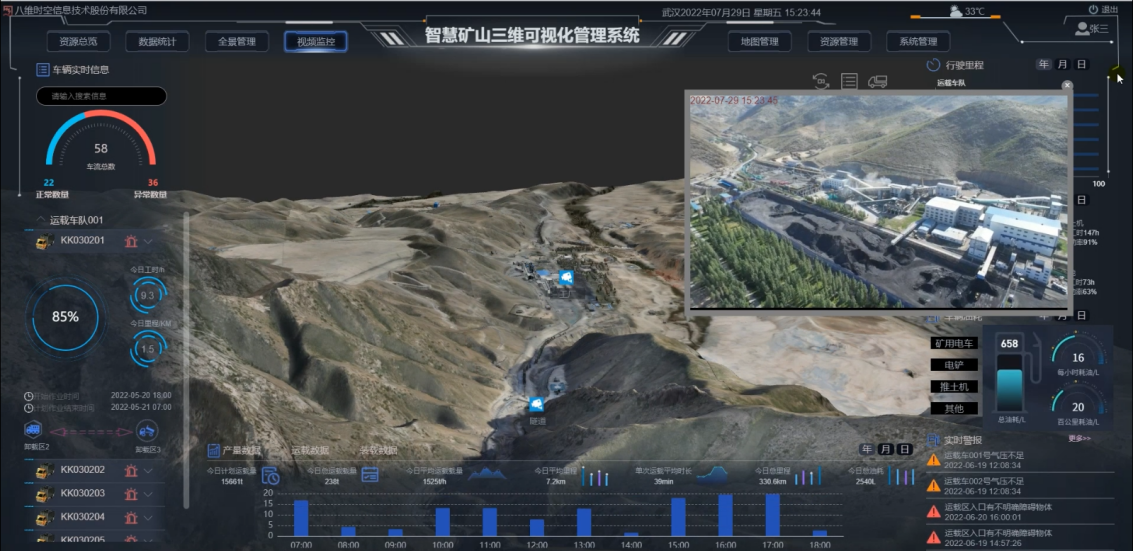The image size is (1133, 551).
Task: Click the 卸载区2 truck icon
Action: [33, 430]
